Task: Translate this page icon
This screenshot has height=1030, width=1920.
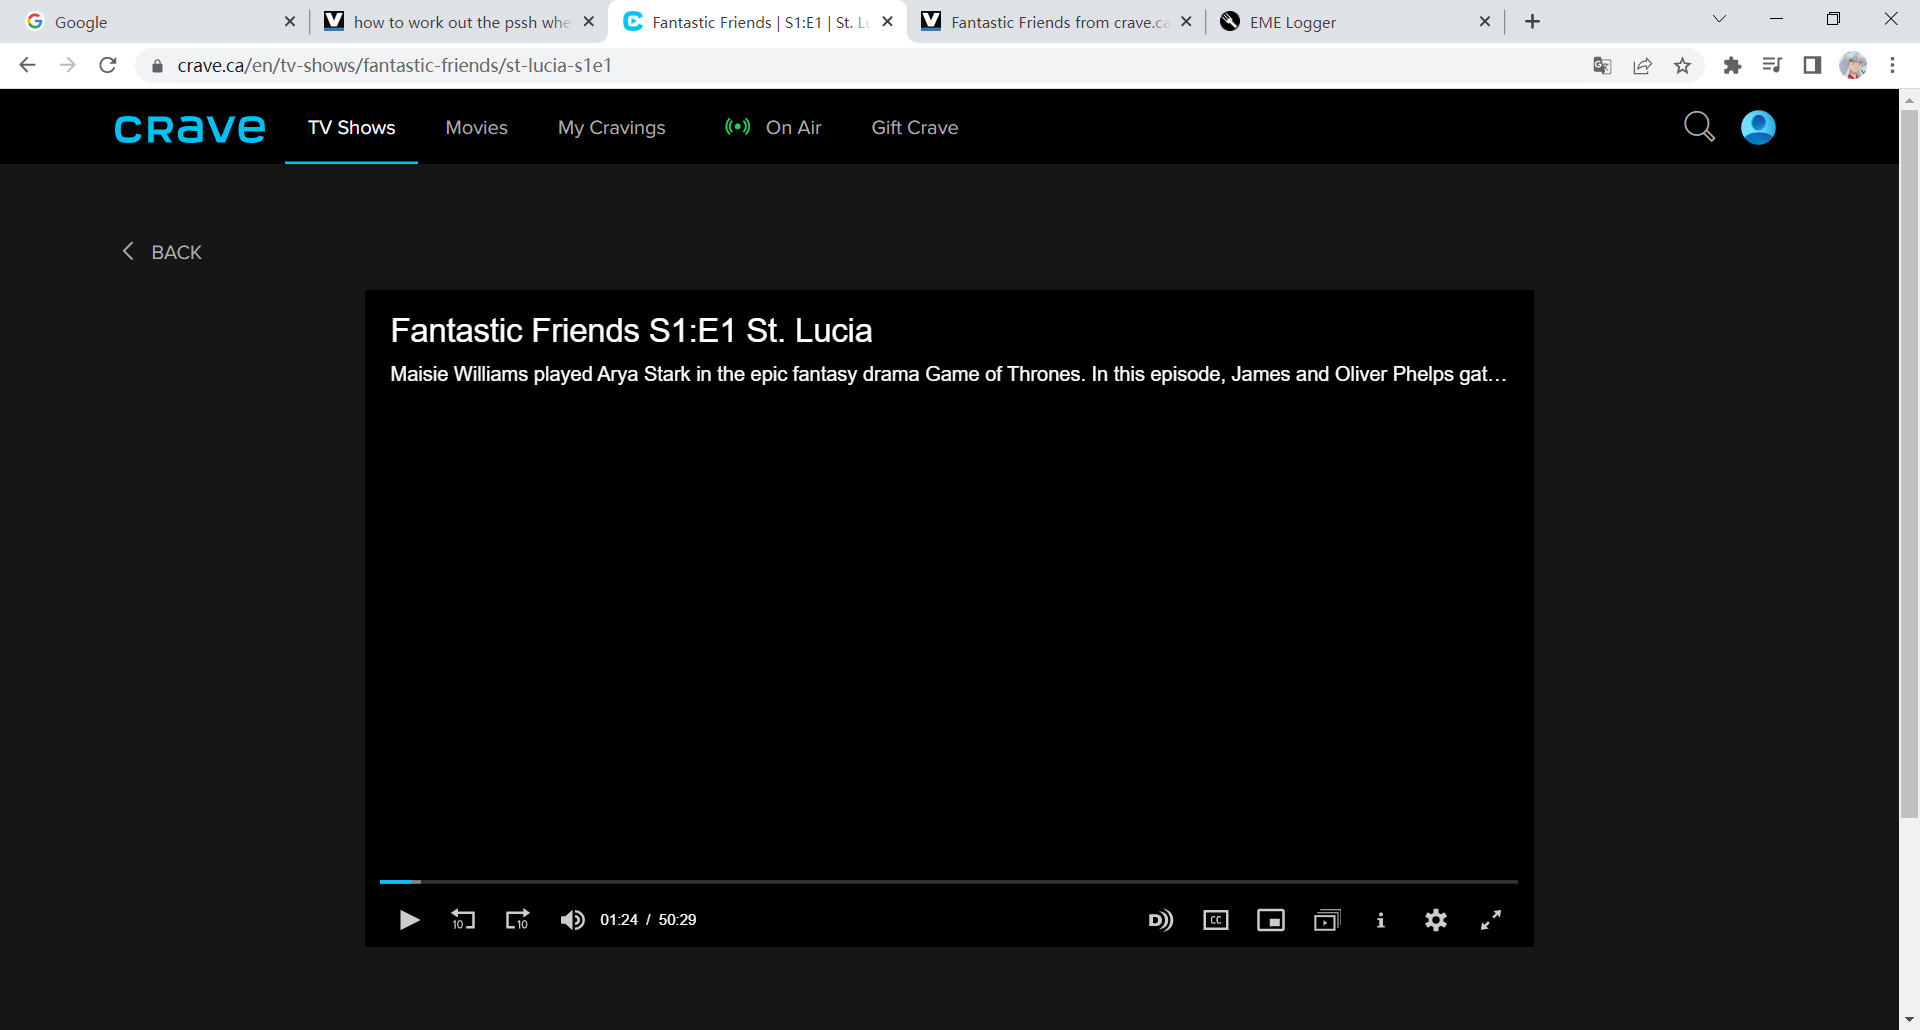Action: coord(1602,66)
